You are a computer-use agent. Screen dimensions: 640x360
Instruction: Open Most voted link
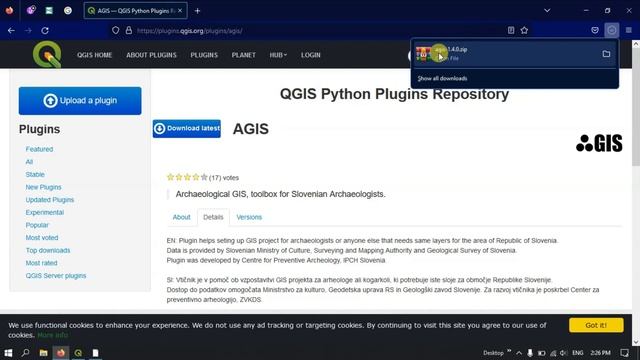click(42, 238)
